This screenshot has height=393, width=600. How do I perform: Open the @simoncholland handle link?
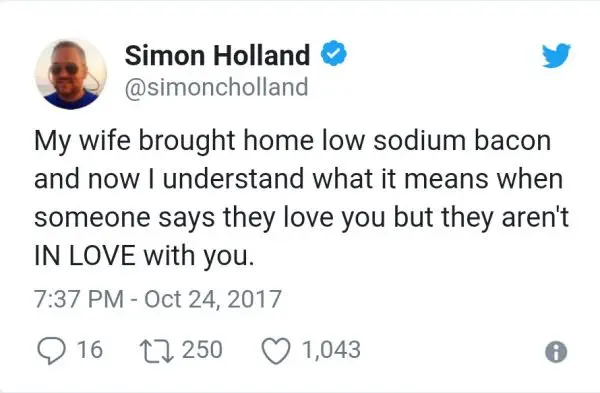216,87
